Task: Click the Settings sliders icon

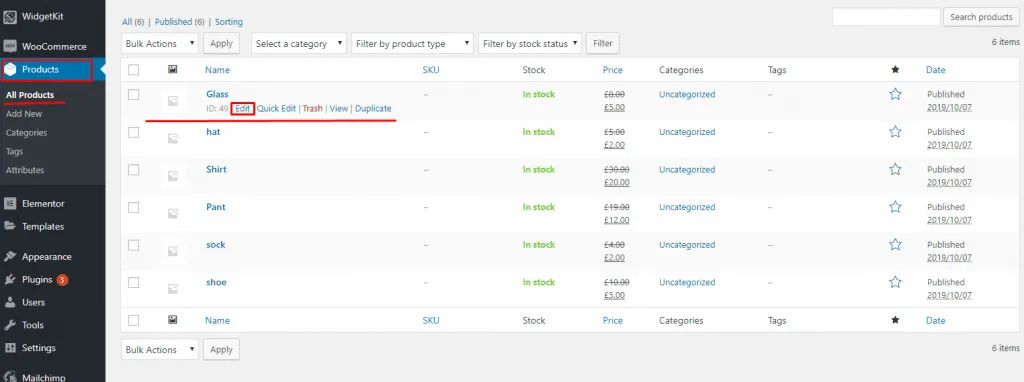Action: 10,347
